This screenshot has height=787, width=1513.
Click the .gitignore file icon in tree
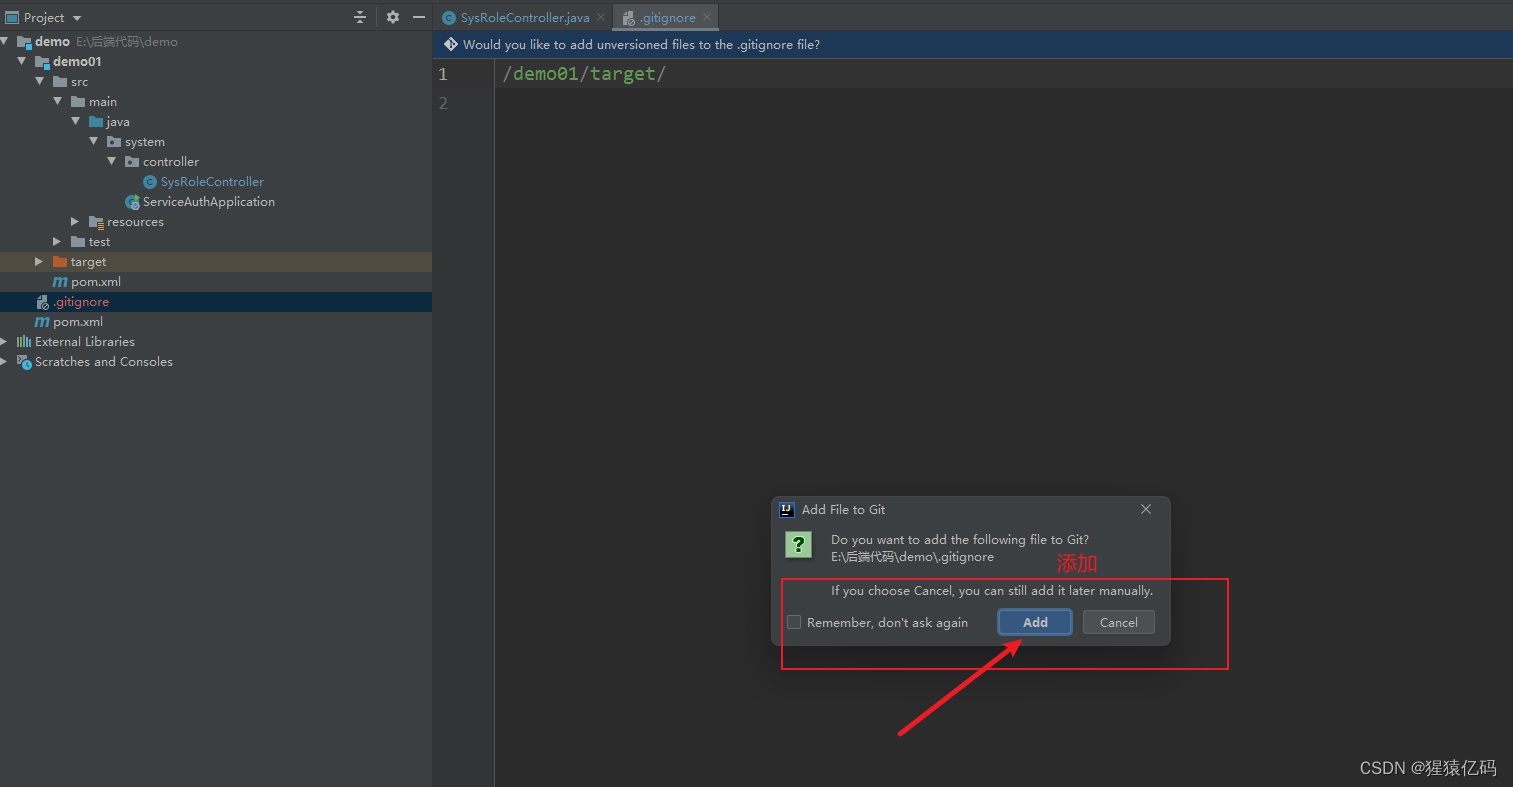click(x=42, y=302)
